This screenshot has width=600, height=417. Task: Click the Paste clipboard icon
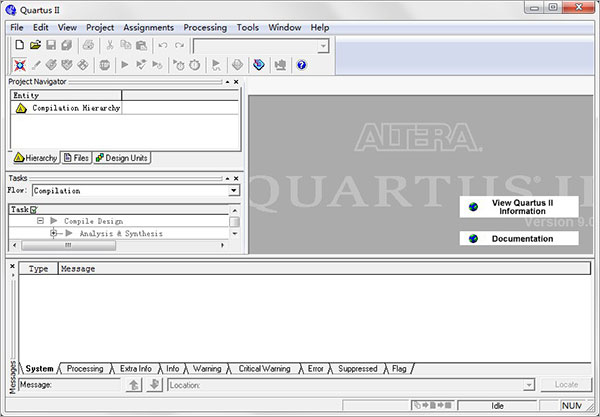click(142, 45)
